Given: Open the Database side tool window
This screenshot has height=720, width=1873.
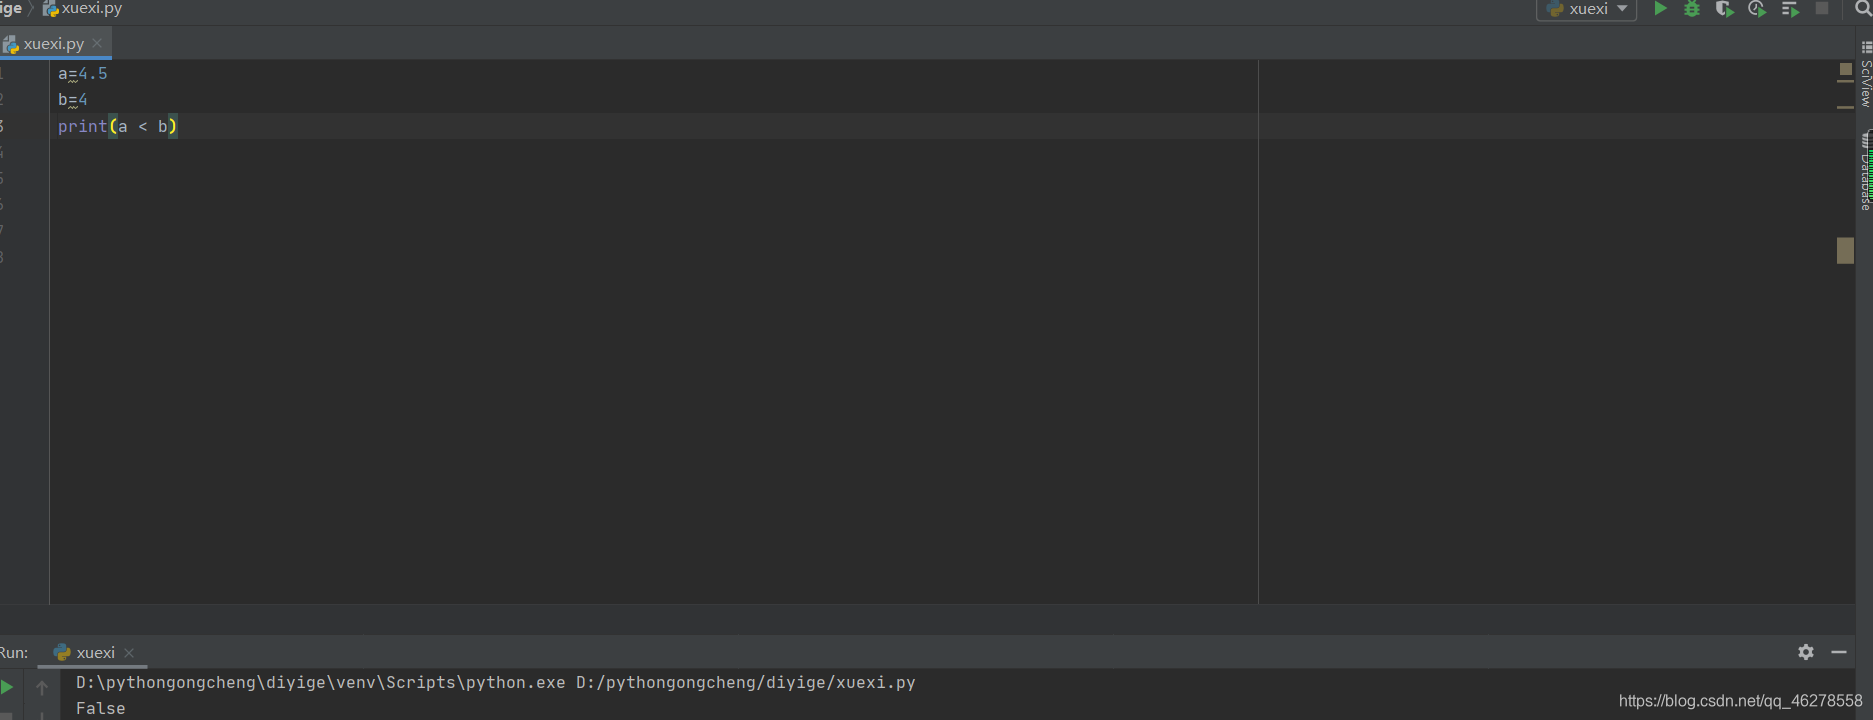Looking at the screenshot, I should (1866, 170).
